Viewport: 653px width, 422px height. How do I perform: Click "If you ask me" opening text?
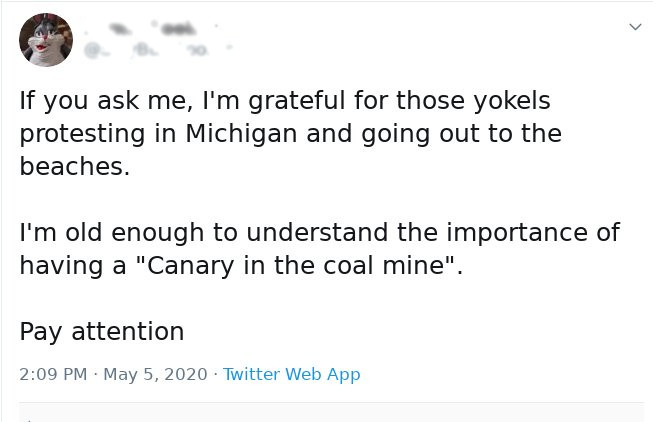pyautogui.click(x=106, y=101)
